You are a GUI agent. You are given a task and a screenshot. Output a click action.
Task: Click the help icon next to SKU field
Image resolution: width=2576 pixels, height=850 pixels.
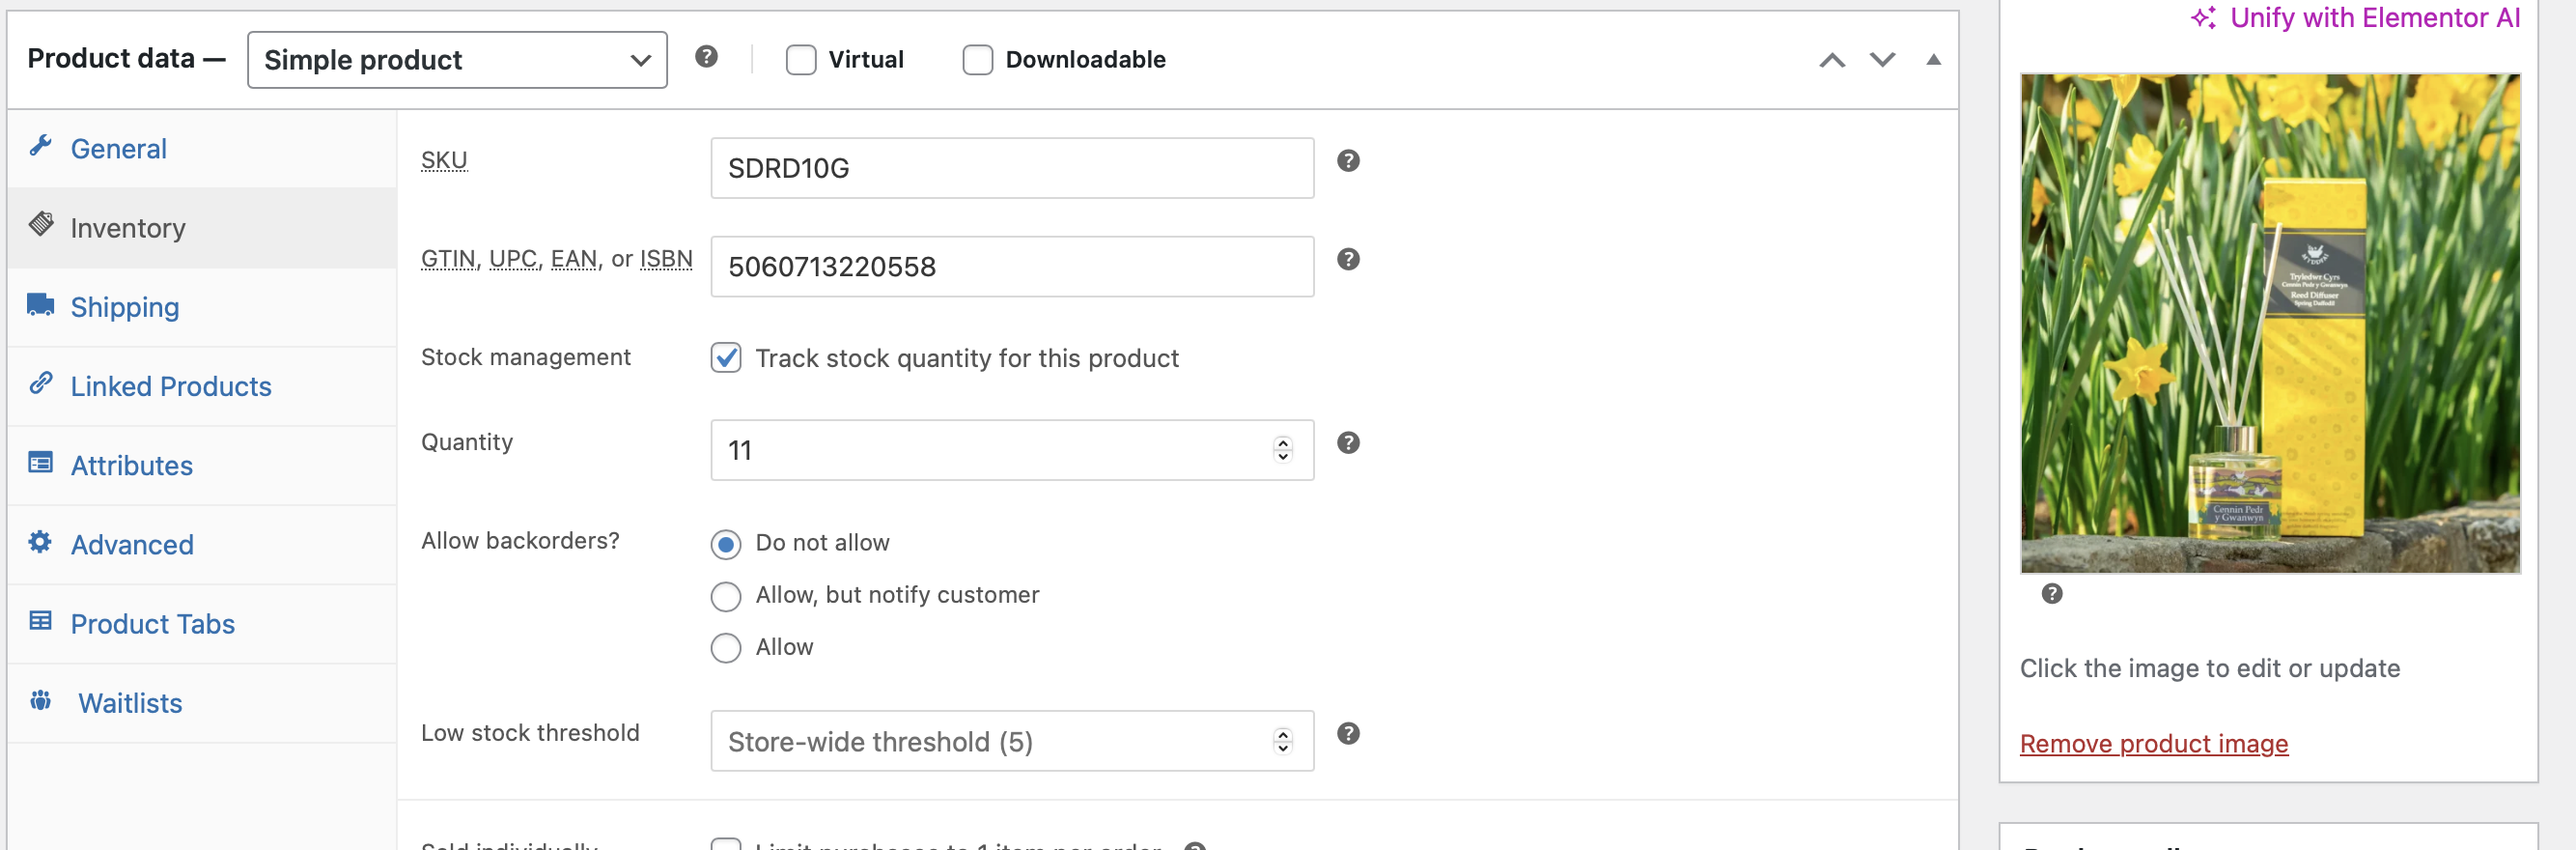[x=1348, y=161]
